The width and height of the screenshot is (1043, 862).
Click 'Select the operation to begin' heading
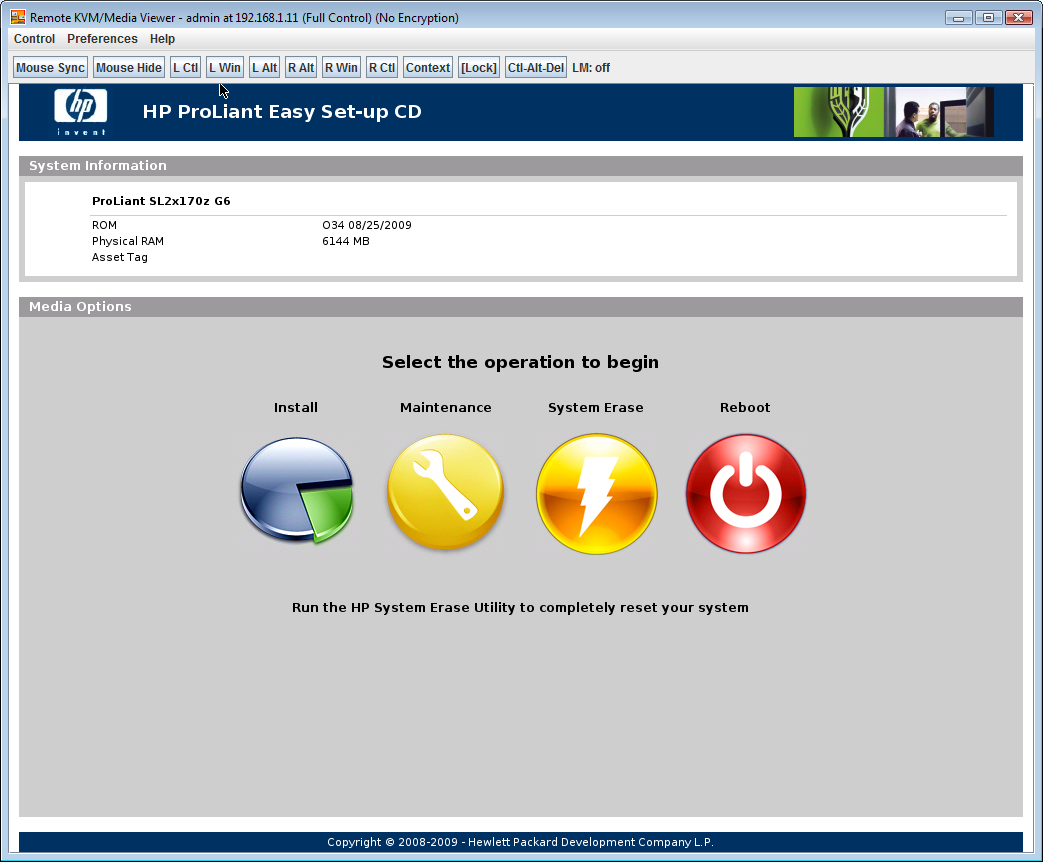[520, 362]
